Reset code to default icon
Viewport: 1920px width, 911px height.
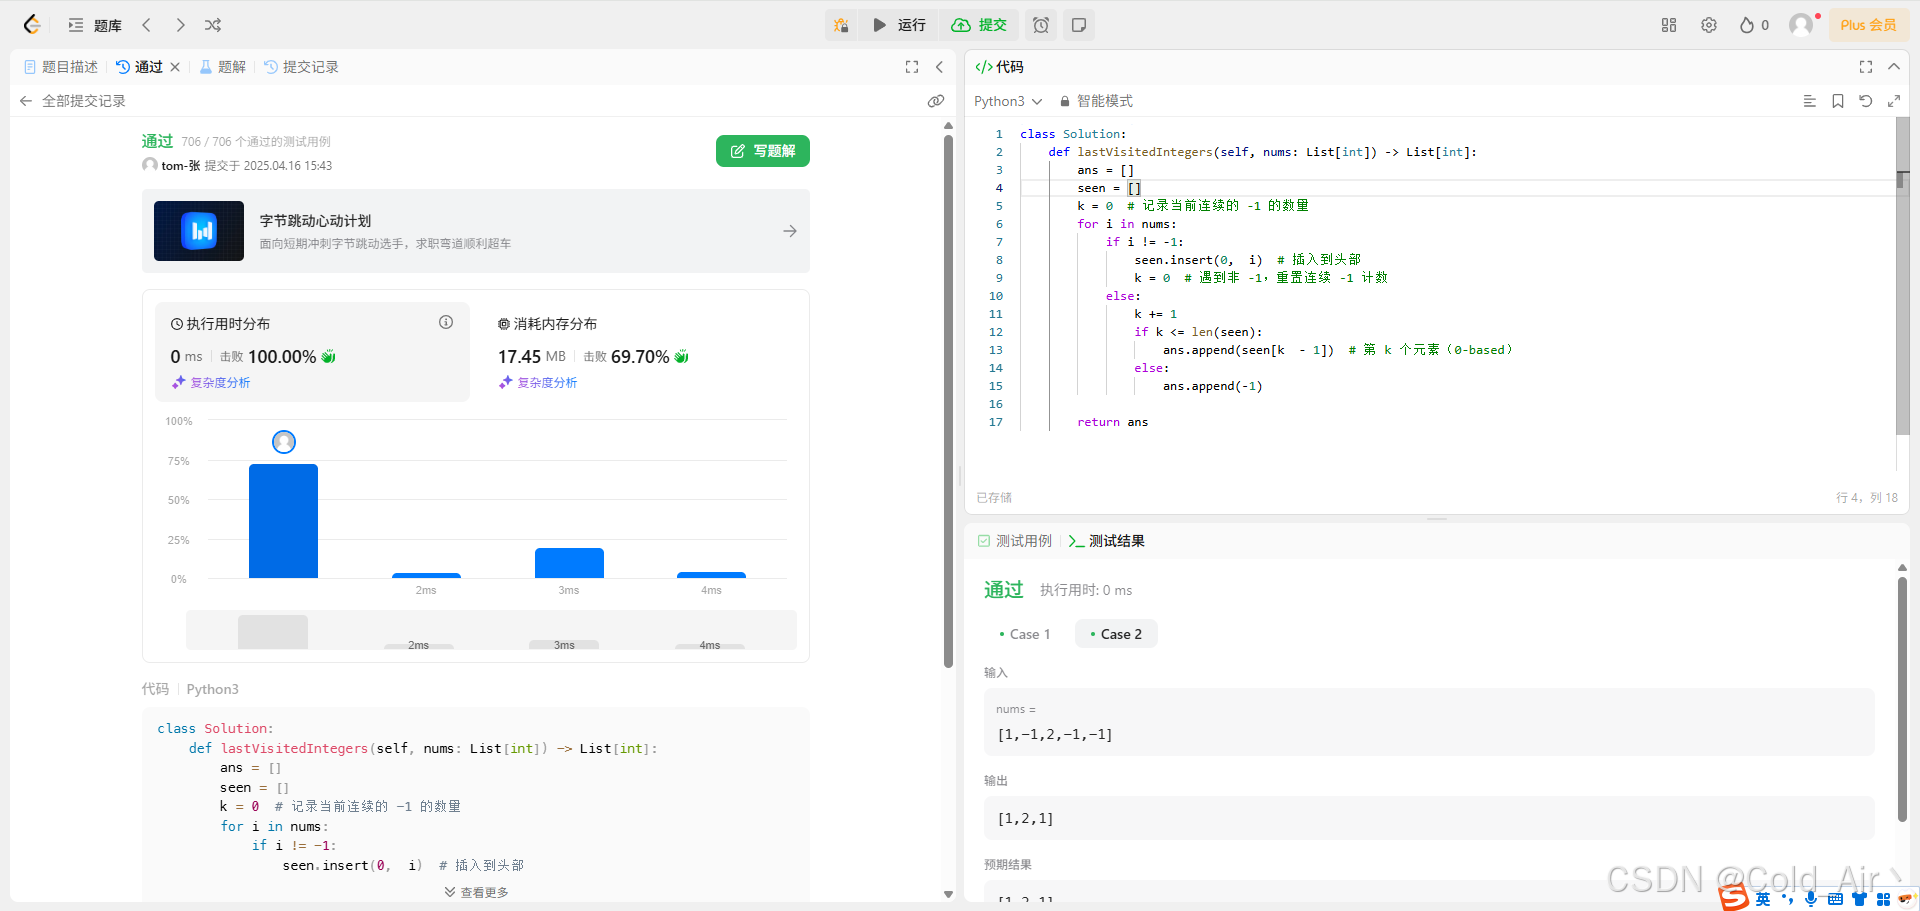[x=1866, y=101]
